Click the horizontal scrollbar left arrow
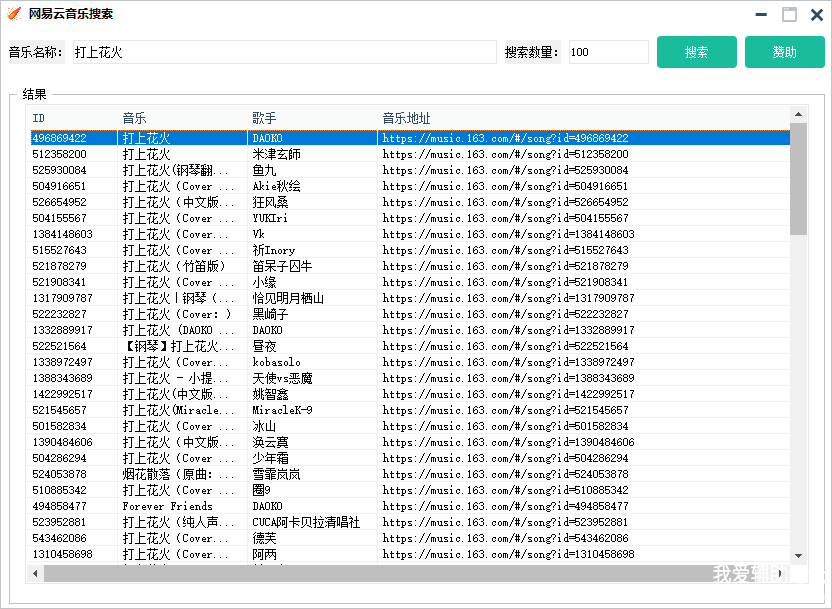The height and width of the screenshot is (609, 832). (x=35, y=573)
